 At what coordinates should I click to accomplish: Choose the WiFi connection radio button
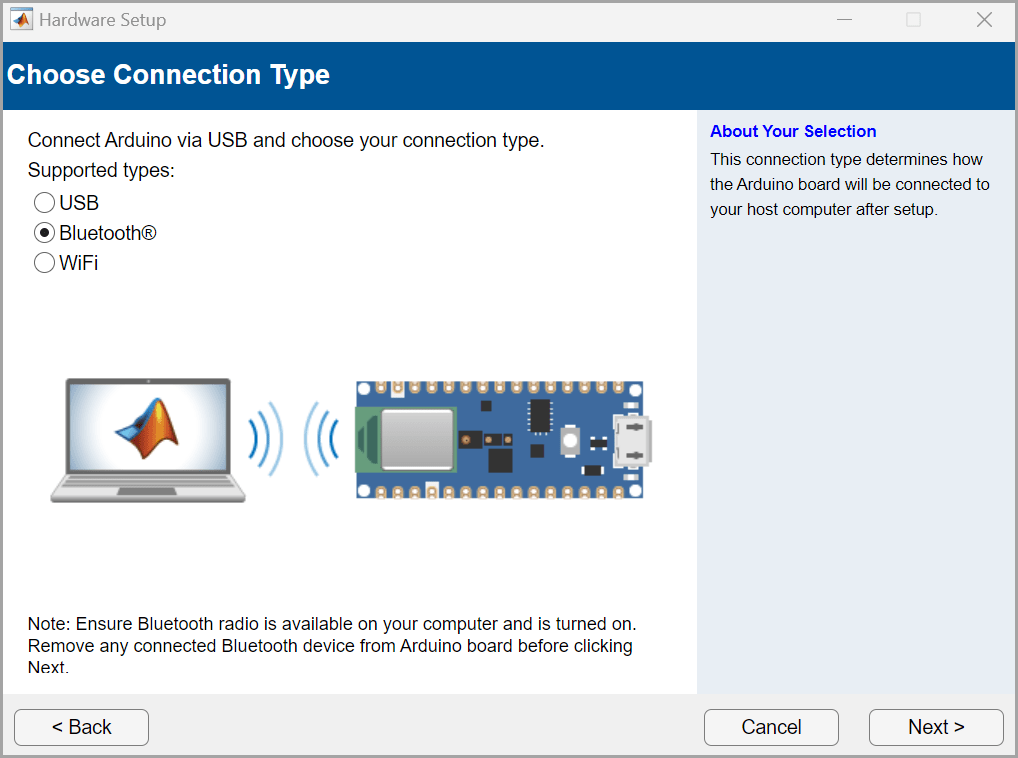coord(44,263)
